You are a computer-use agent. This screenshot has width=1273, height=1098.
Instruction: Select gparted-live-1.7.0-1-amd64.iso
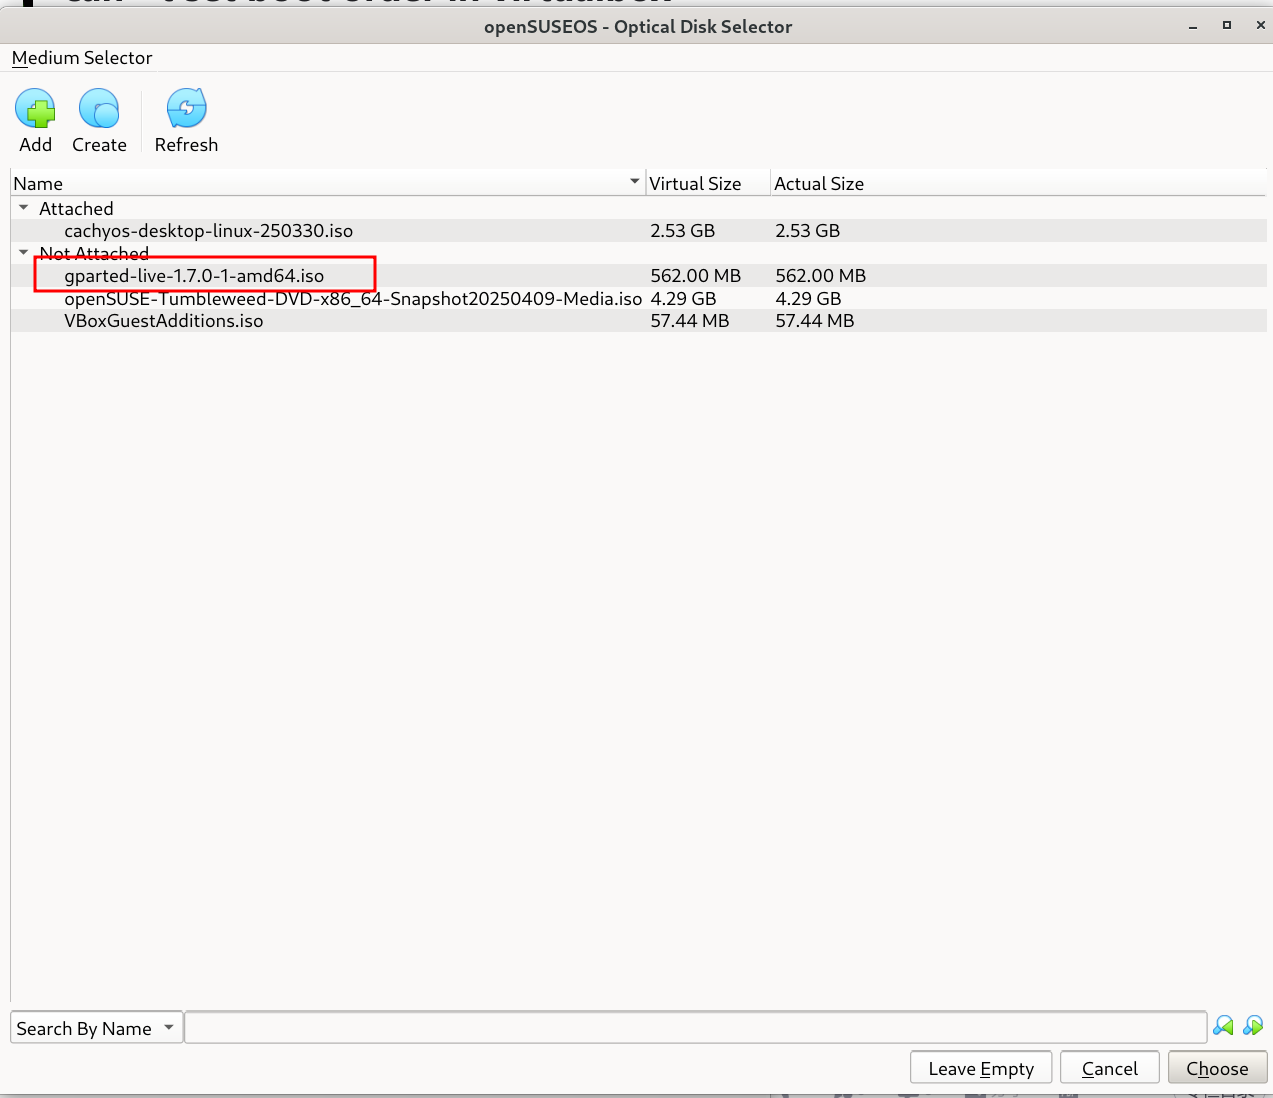(194, 276)
